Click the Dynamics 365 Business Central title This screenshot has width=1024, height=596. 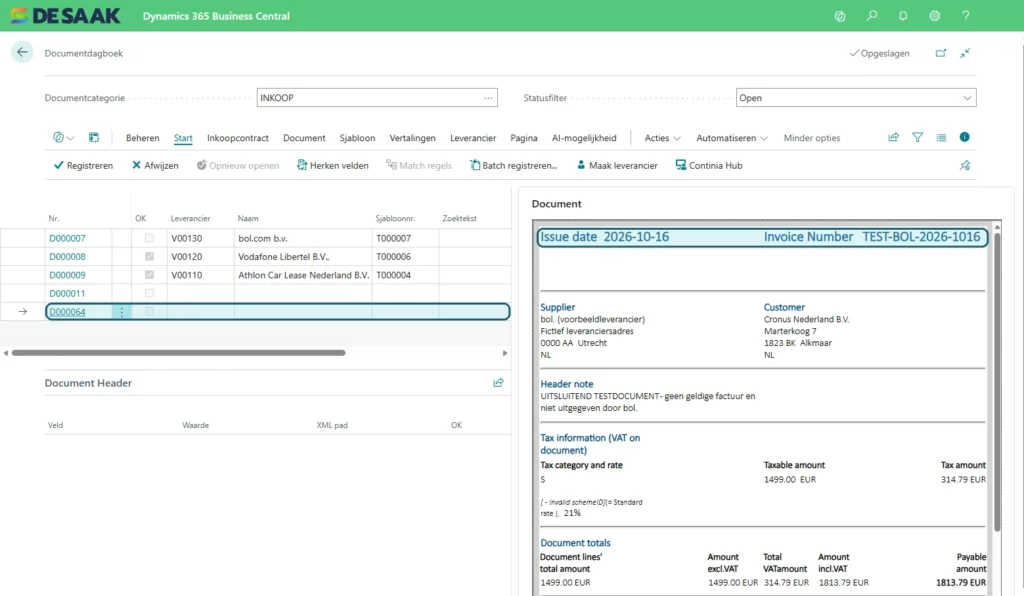point(216,16)
